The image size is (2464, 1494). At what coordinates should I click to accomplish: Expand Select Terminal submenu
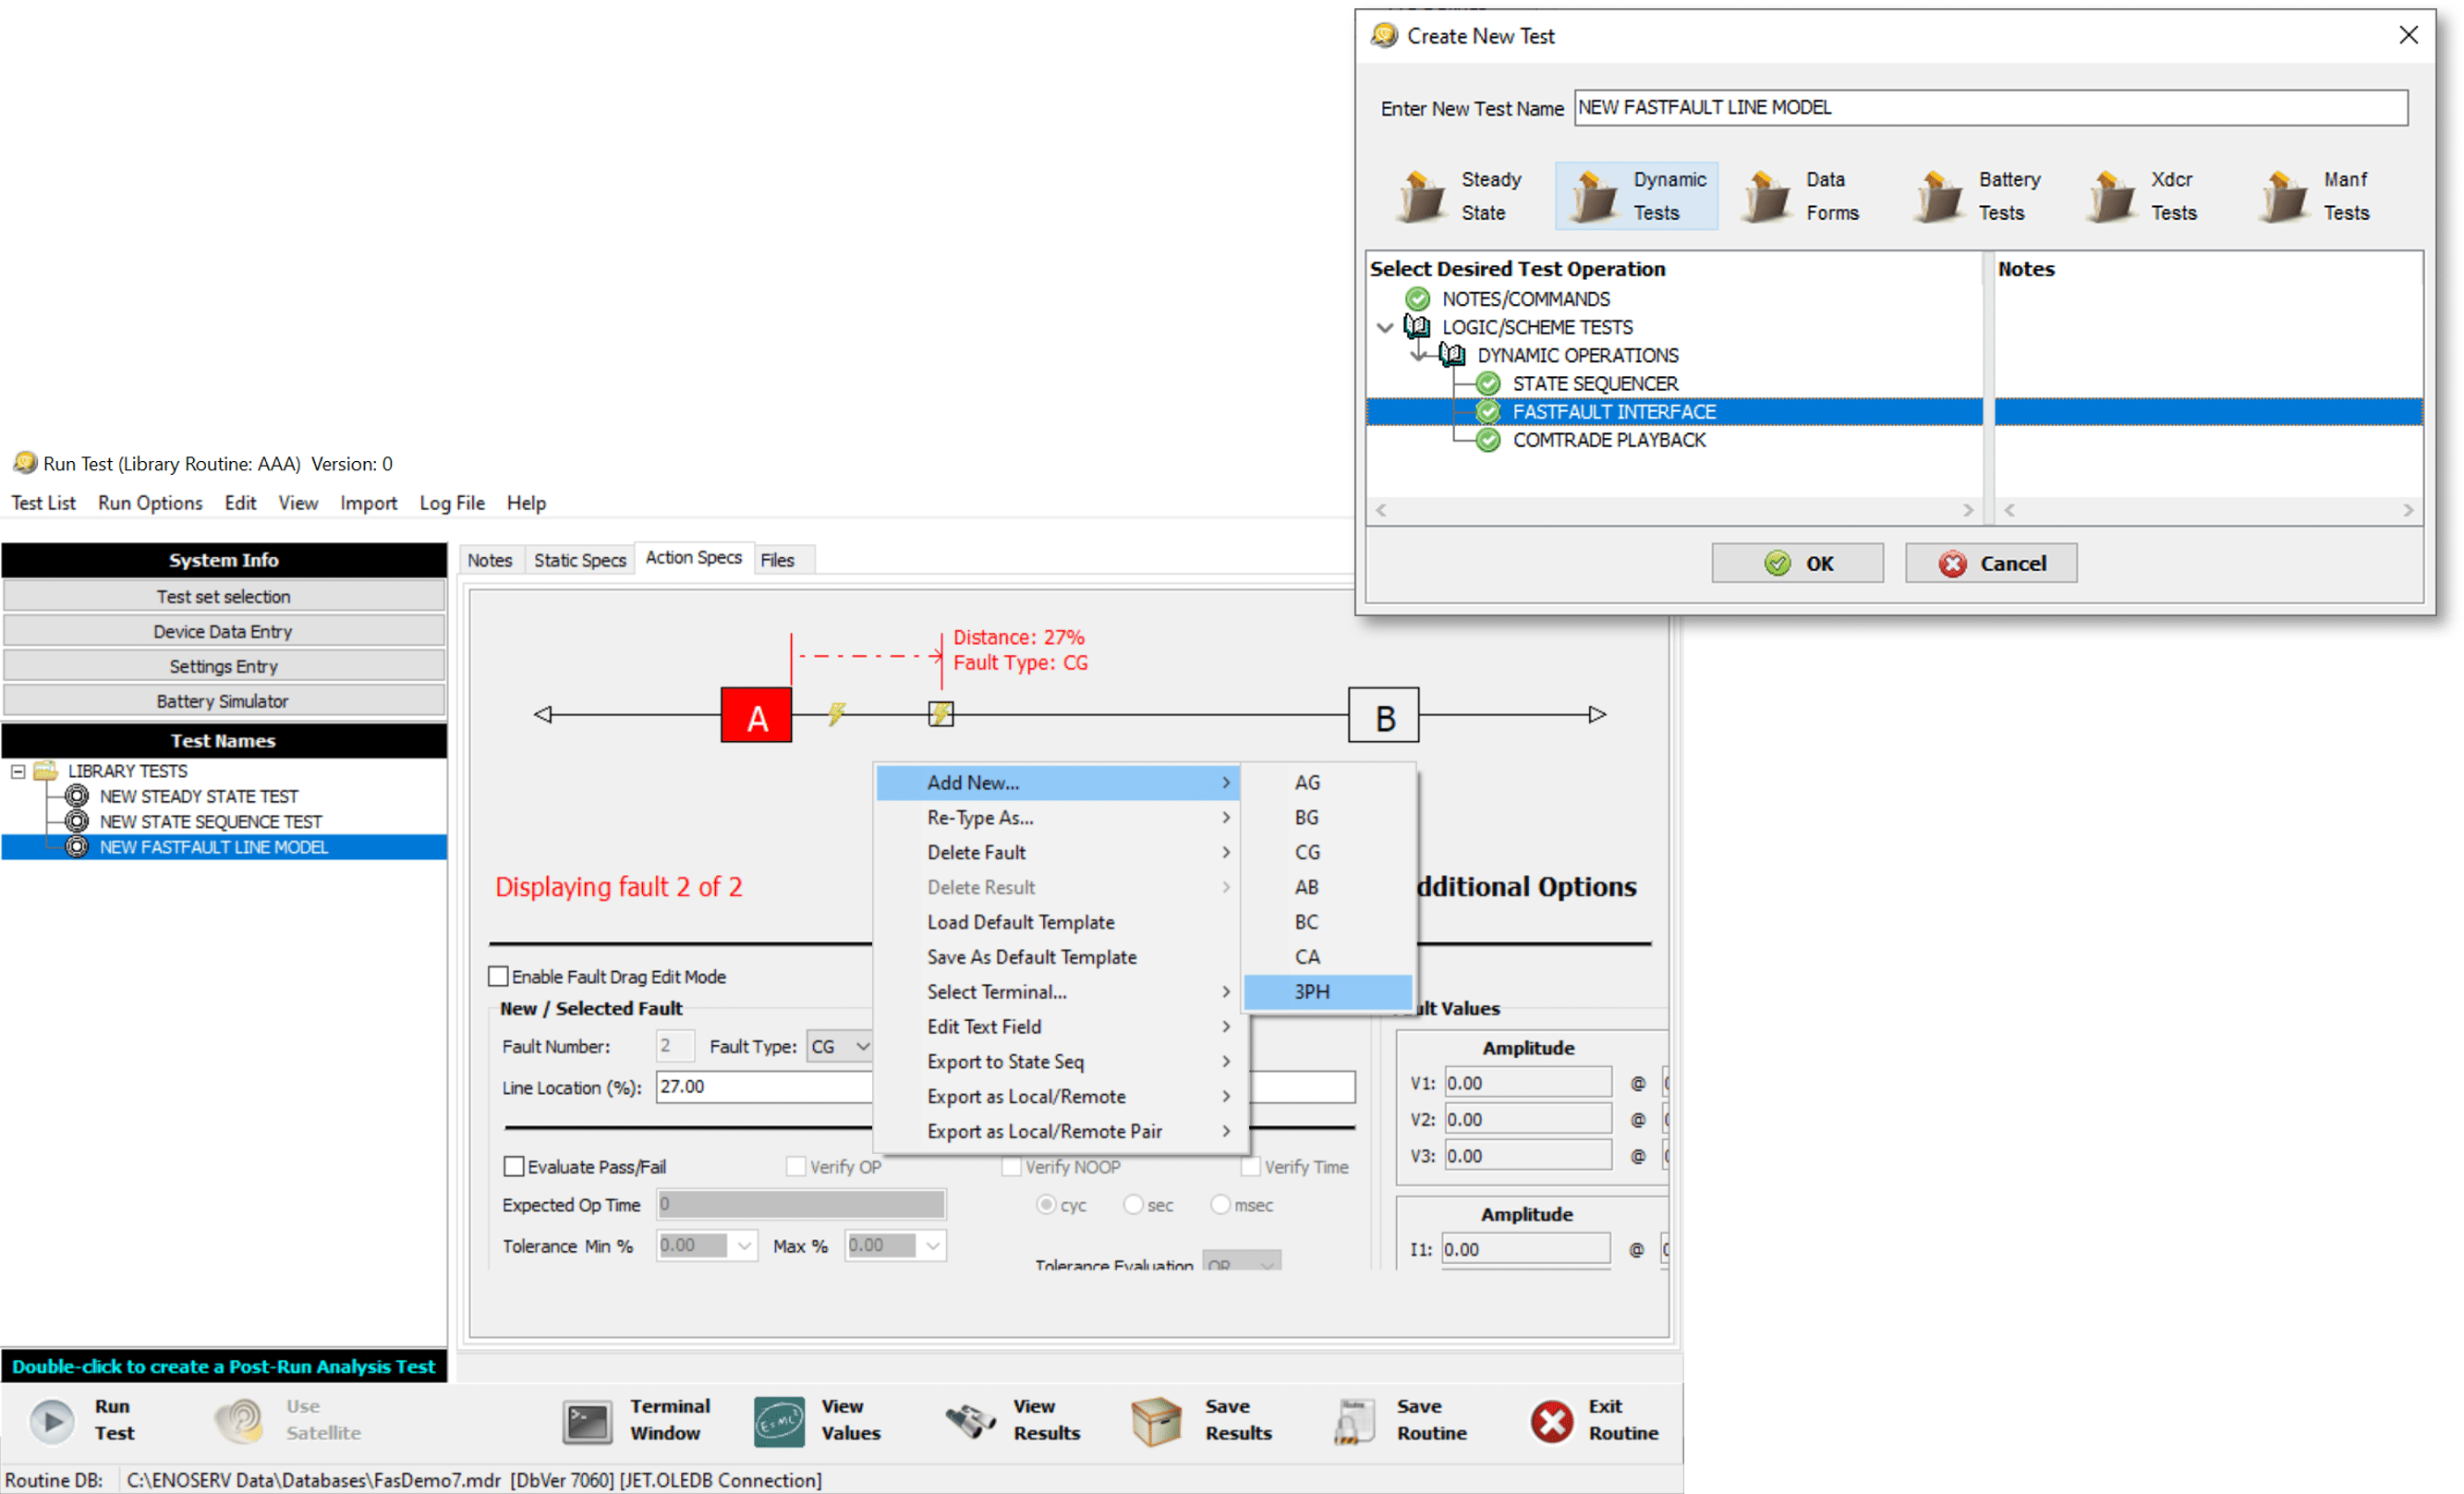tap(1058, 992)
